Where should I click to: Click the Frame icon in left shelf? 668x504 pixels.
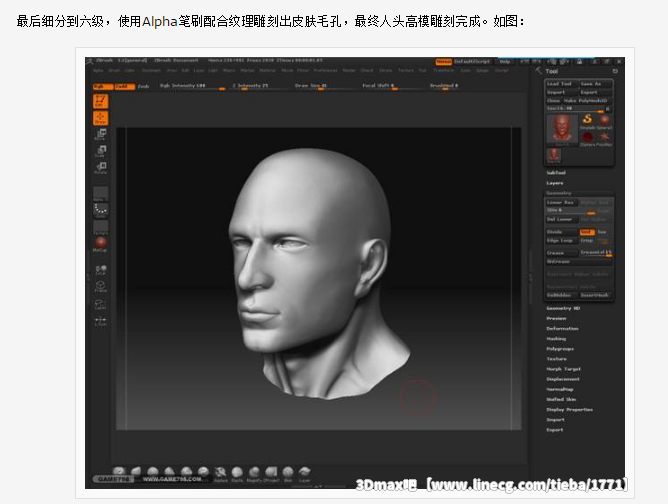click(x=101, y=287)
